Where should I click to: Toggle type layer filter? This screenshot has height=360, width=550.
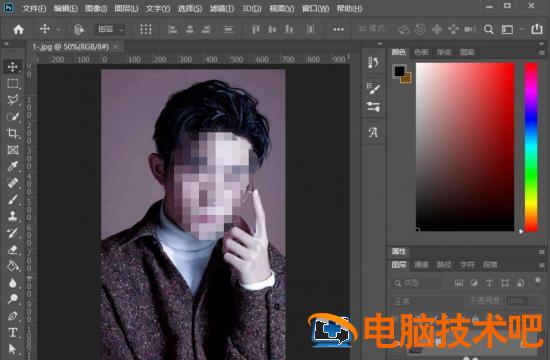coord(489,283)
